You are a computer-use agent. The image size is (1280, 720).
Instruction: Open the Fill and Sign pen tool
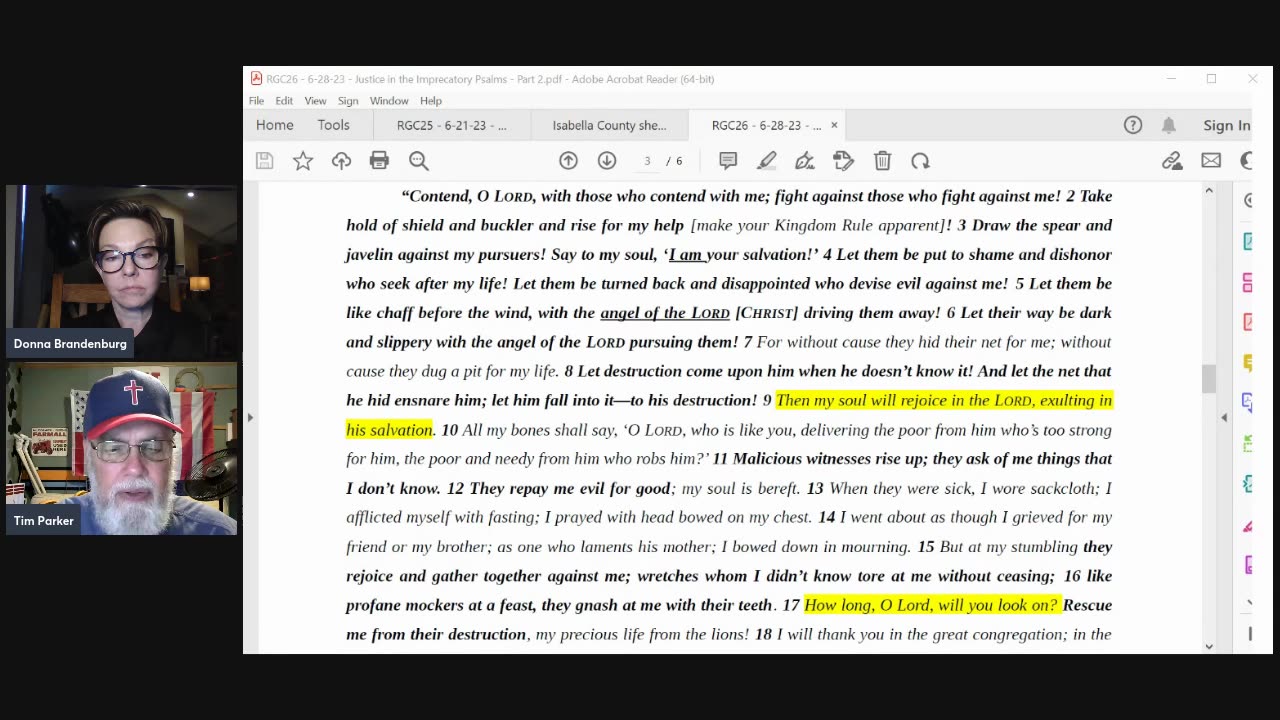click(x=805, y=161)
